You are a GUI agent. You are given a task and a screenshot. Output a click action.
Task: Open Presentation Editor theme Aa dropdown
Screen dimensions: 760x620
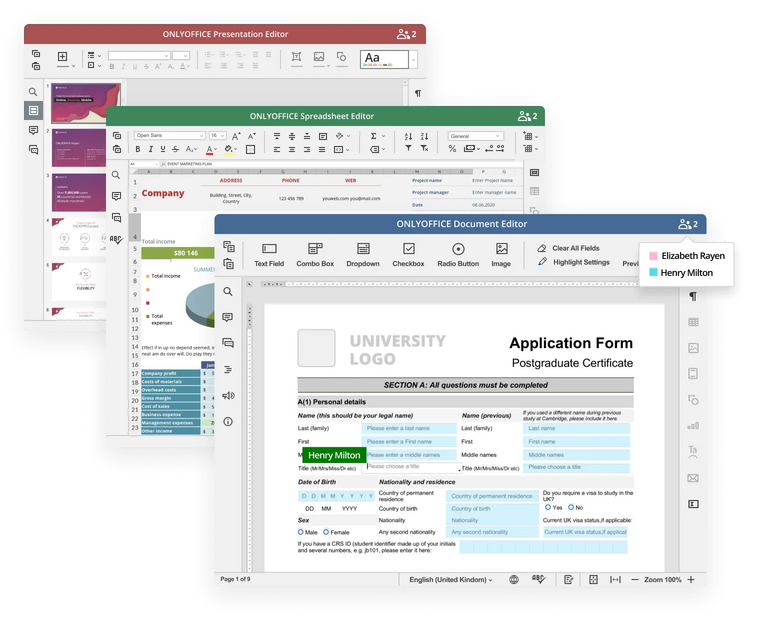[413, 60]
